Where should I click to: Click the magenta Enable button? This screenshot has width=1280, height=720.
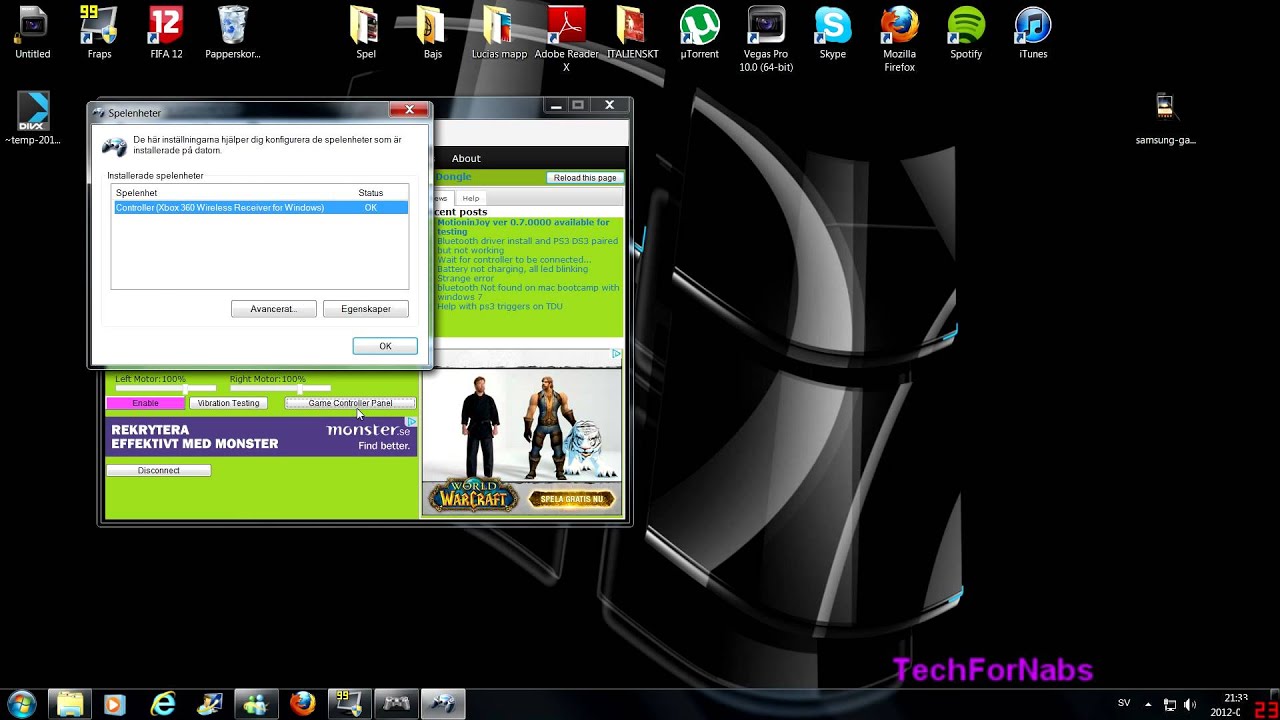click(145, 403)
